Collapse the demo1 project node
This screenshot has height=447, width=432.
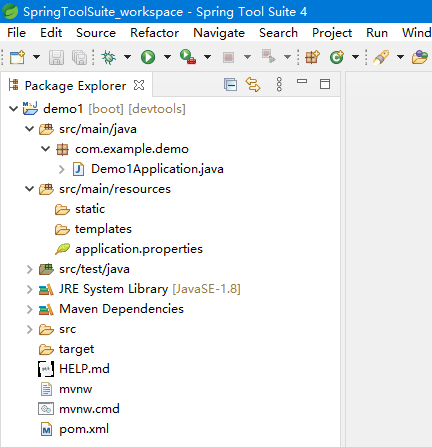point(13,109)
